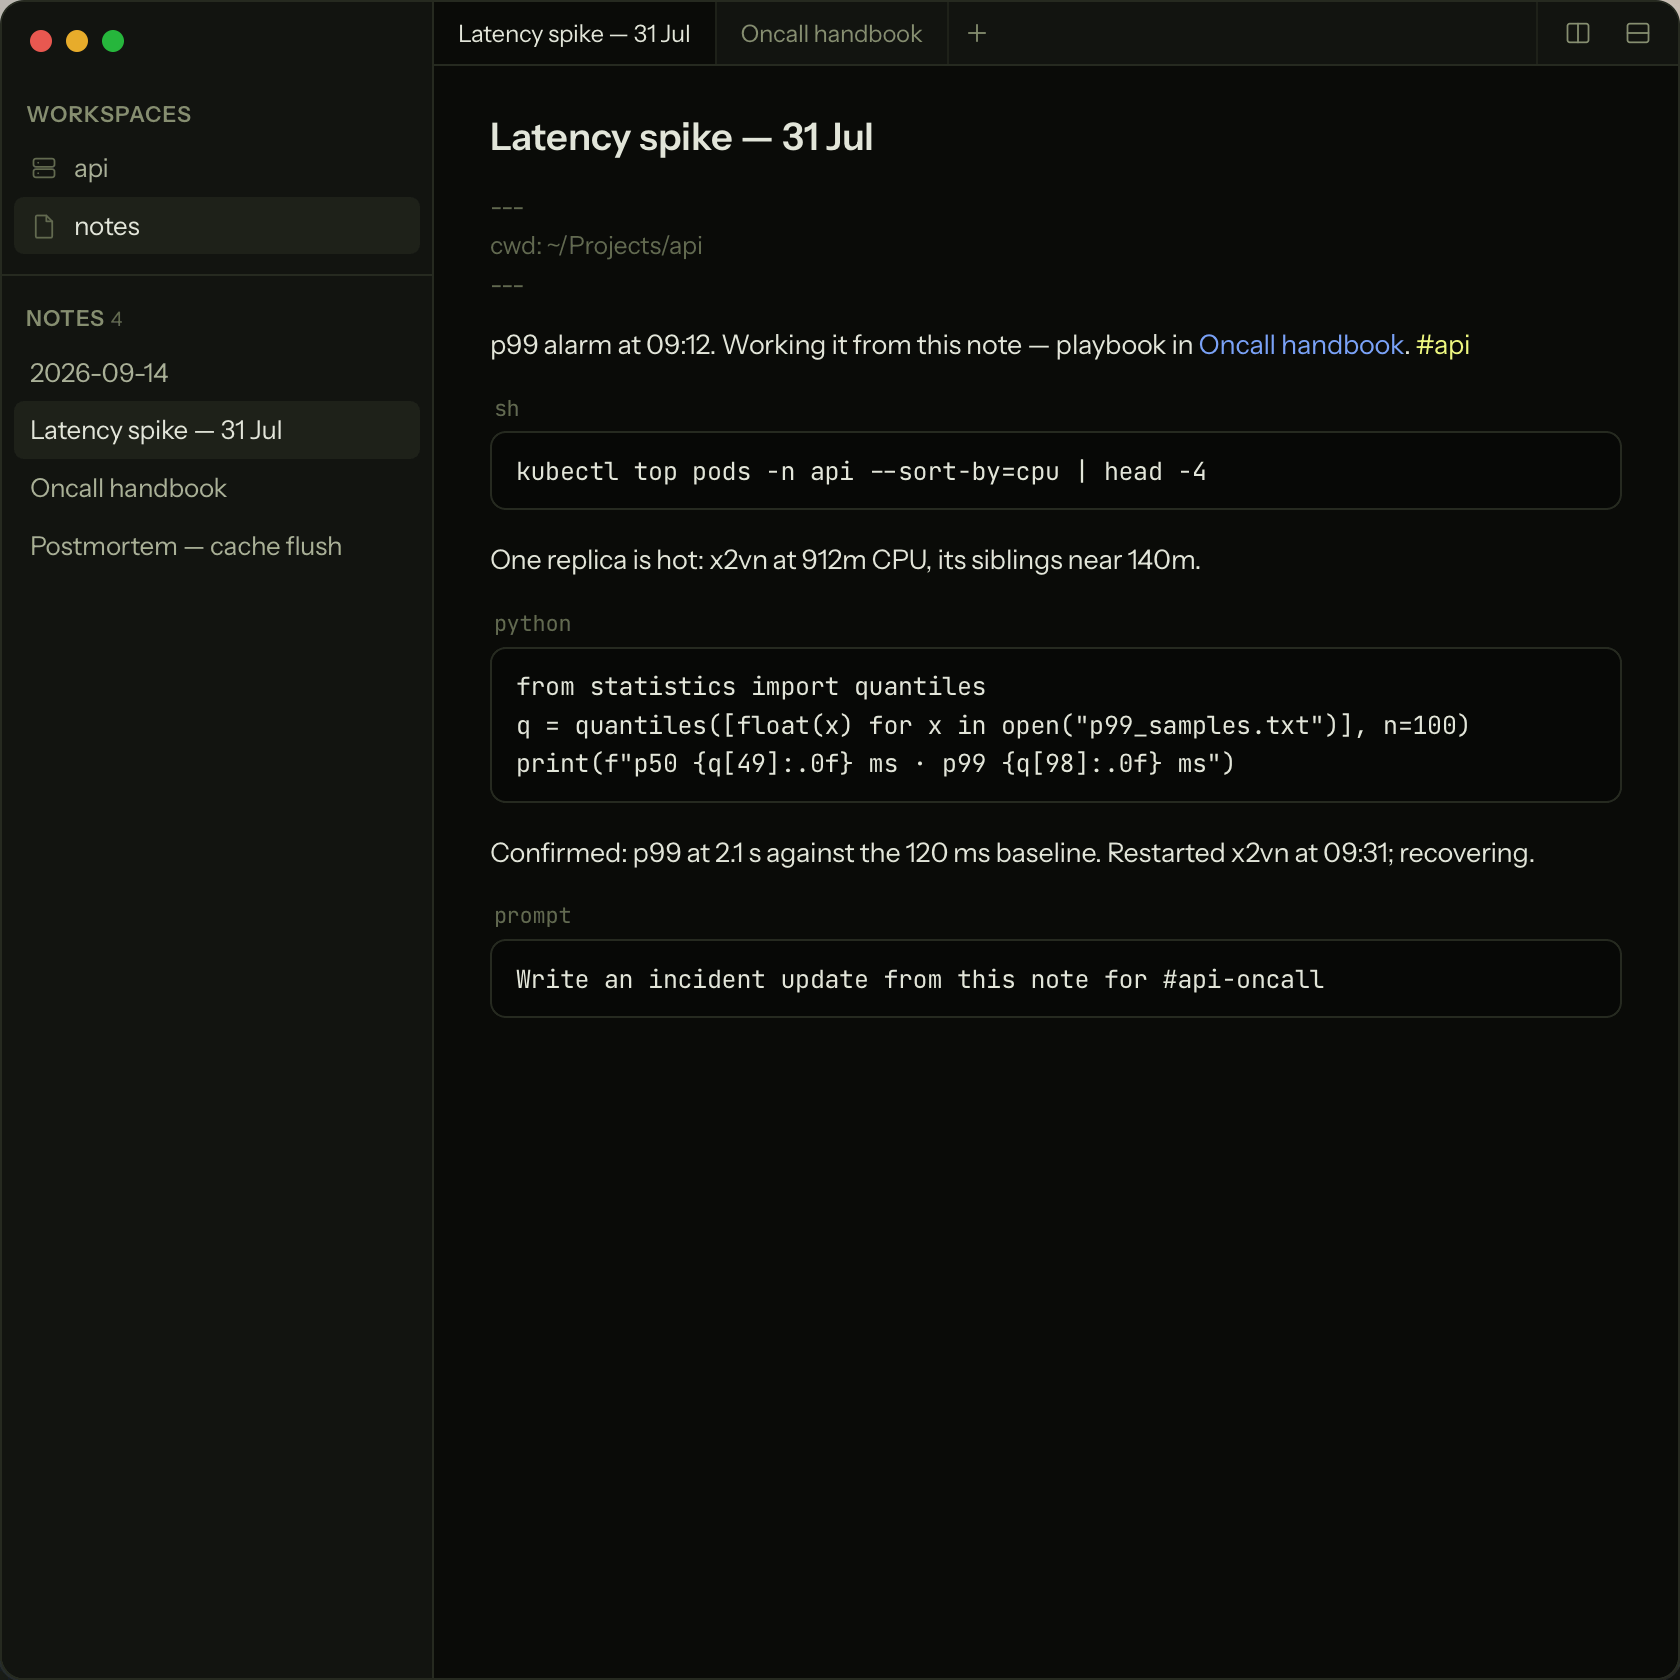Image resolution: width=1680 pixels, height=1680 pixels.
Task: Switch to Oncall handbook tab
Action: click(x=831, y=33)
